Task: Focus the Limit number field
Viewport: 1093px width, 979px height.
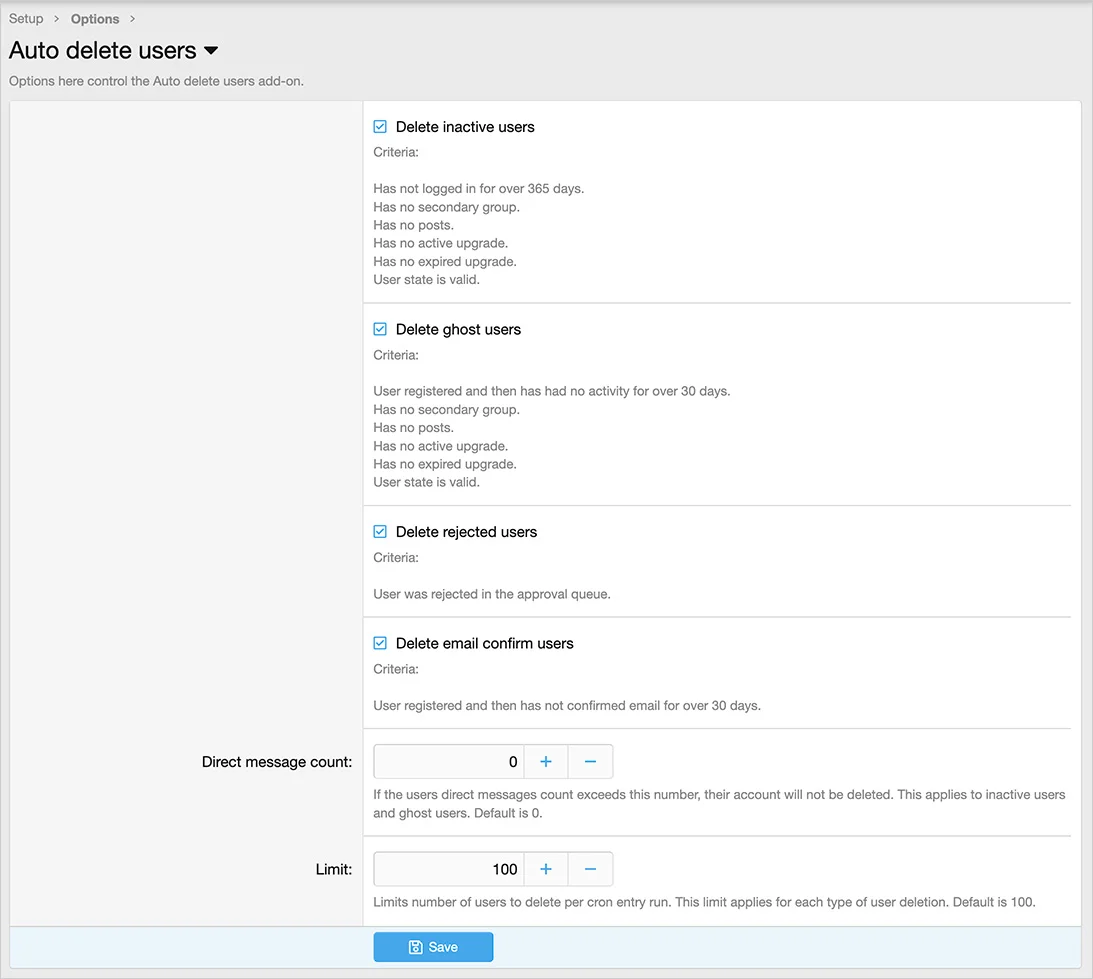Action: (x=449, y=869)
